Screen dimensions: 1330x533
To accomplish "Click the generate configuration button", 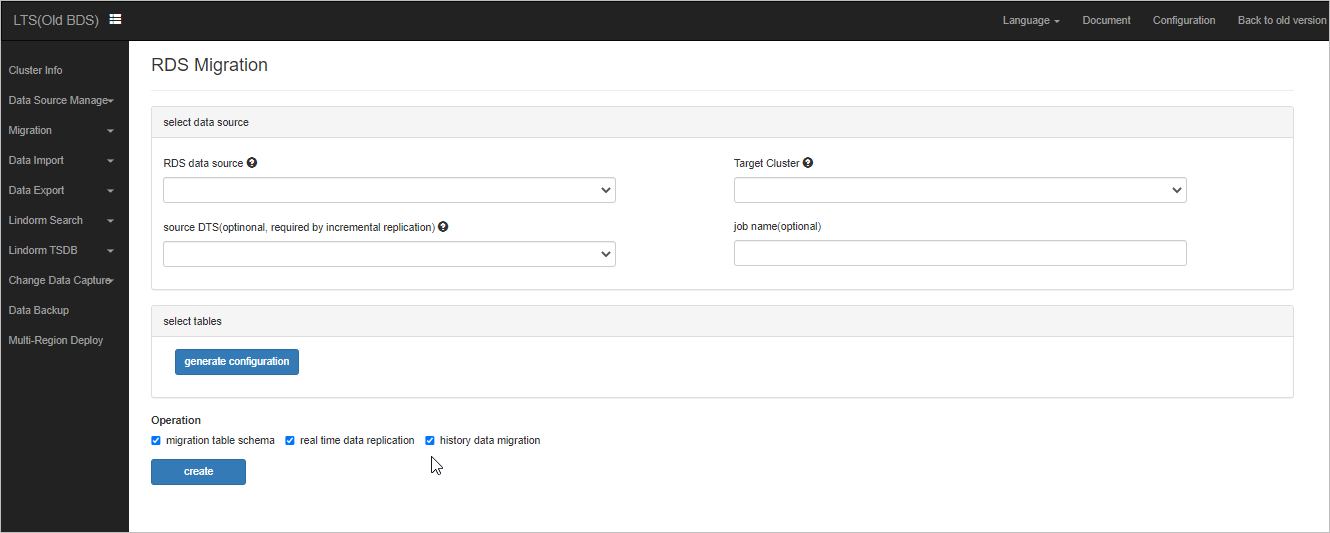I will tap(237, 362).
